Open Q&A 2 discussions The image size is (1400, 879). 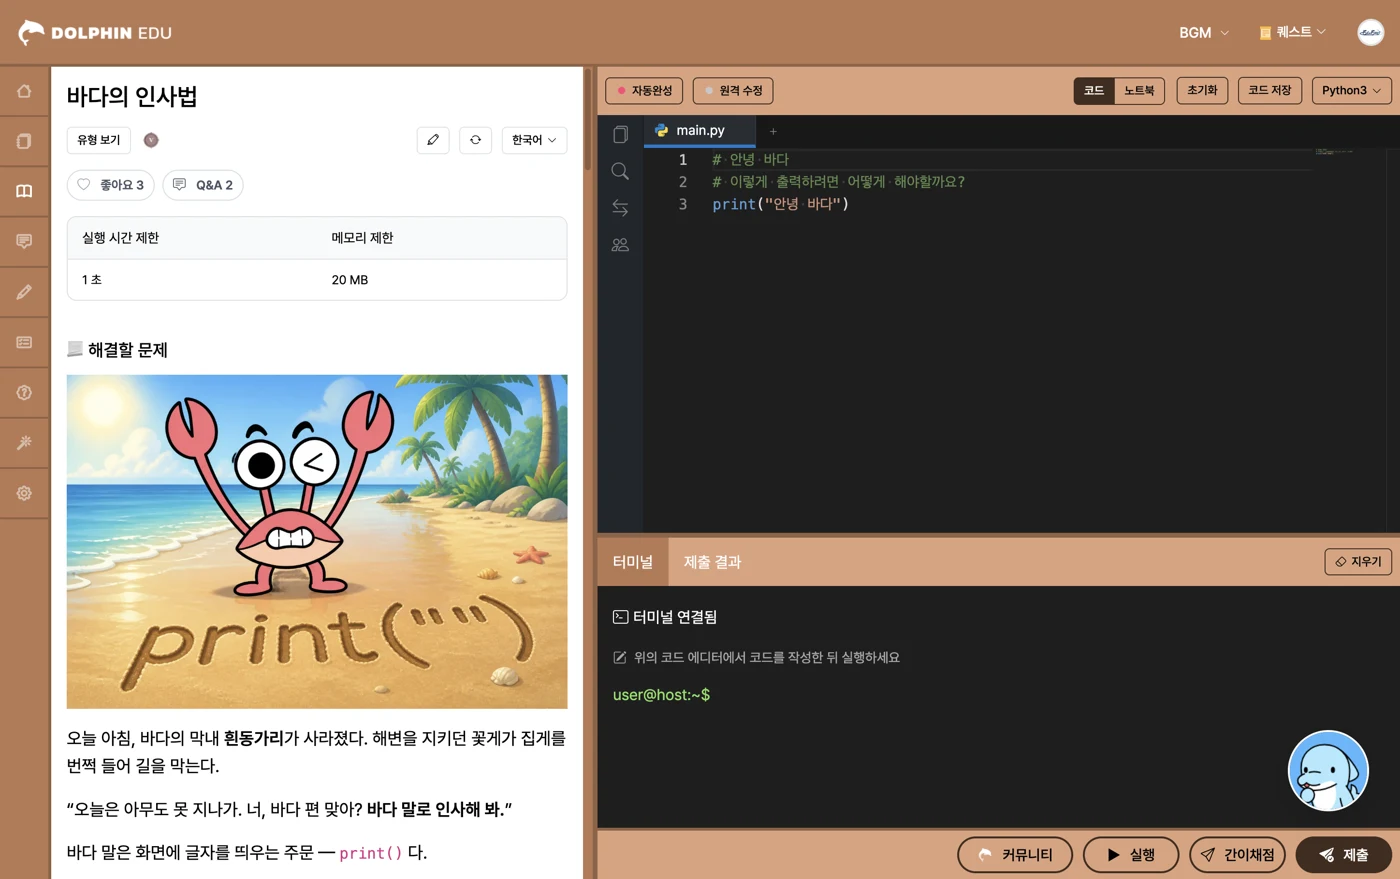(203, 185)
